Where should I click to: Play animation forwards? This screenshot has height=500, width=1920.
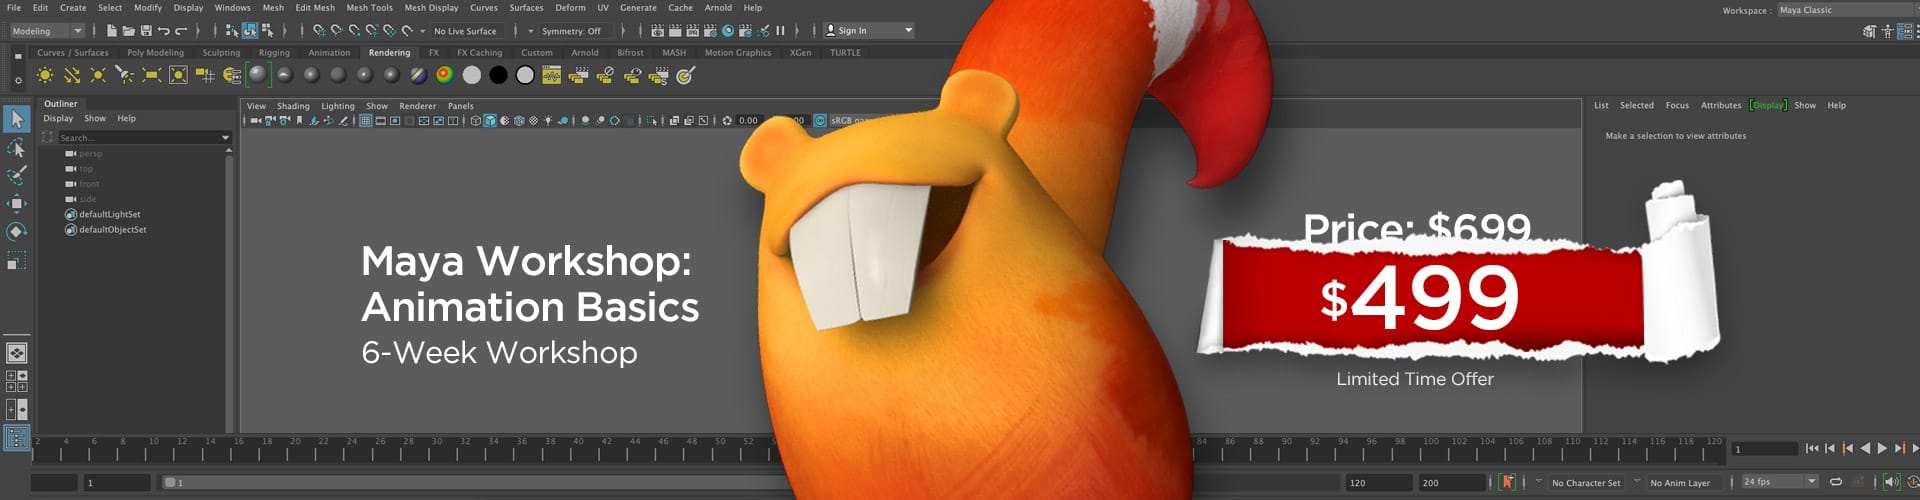click(1882, 449)
